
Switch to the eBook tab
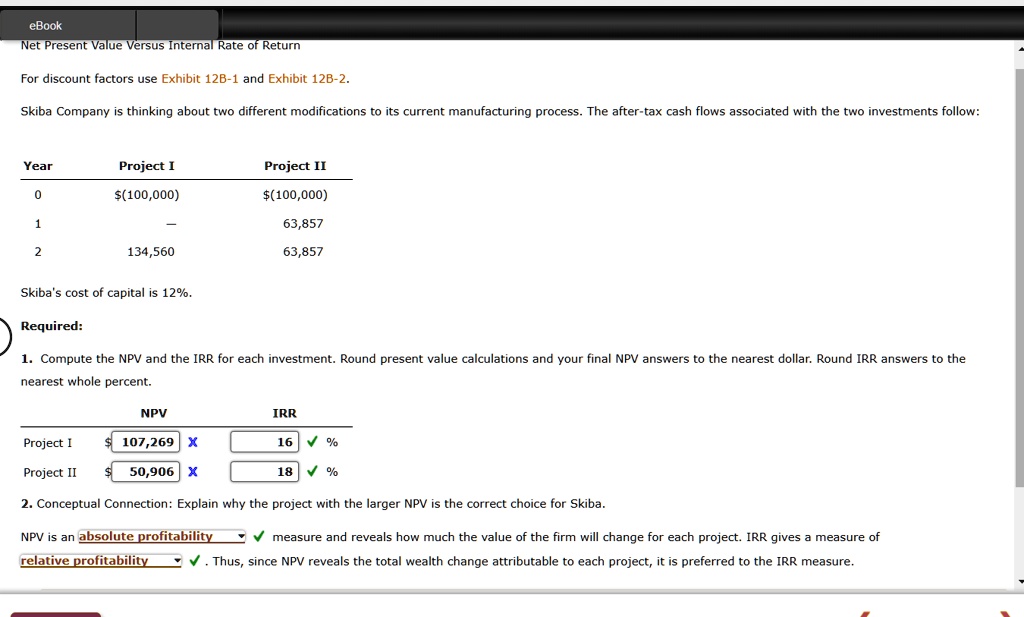[44, 26]
